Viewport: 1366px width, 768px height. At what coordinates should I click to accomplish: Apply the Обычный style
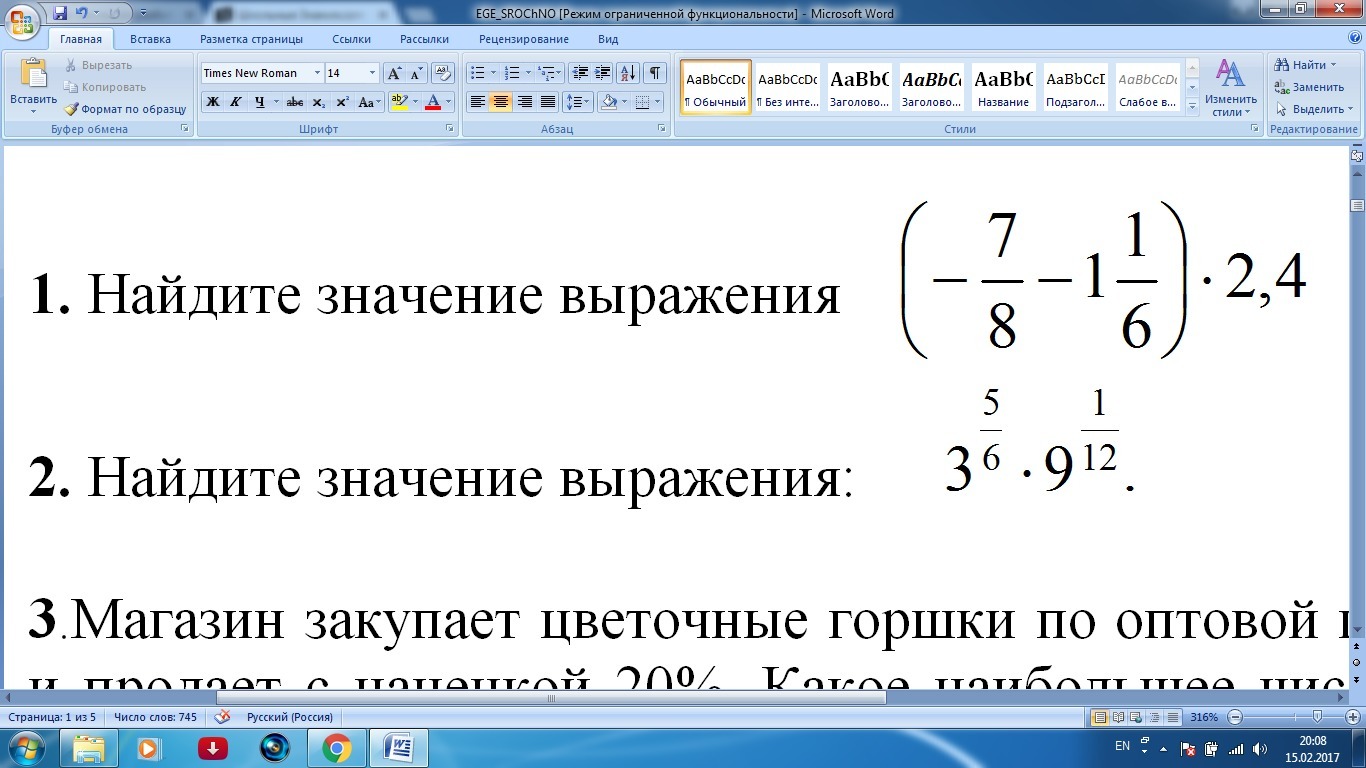(716, 87)
